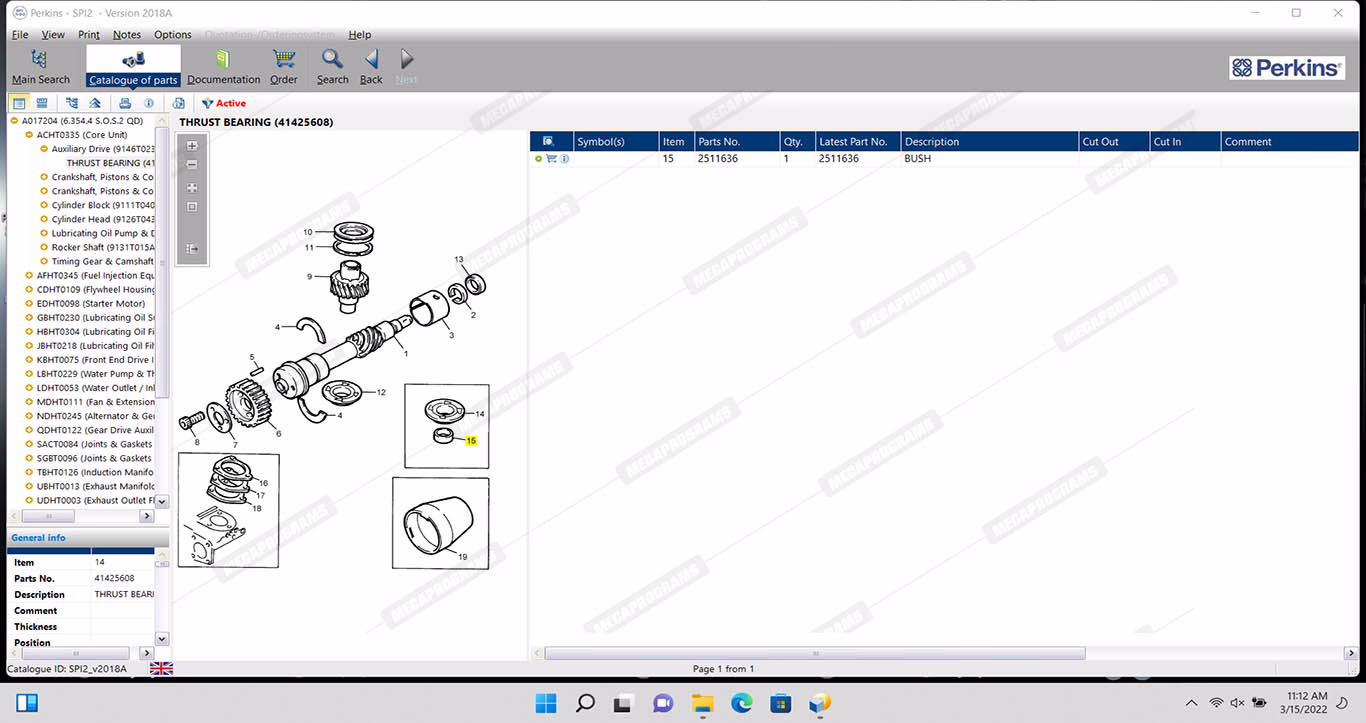Select Timing Gear & Camshaft tree item
This screenshot has width=1366, height=723.
[103, 261]
